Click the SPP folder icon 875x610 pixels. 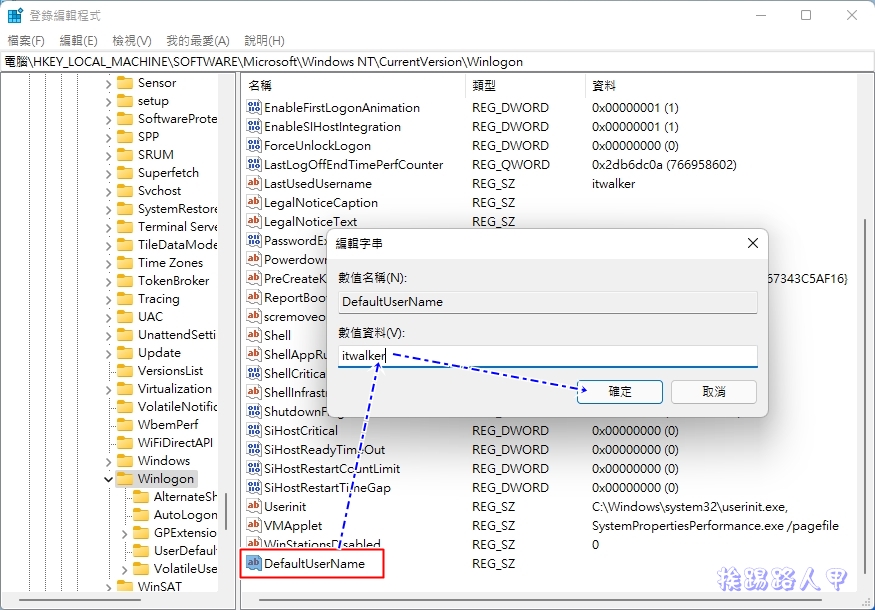(125, 137)
